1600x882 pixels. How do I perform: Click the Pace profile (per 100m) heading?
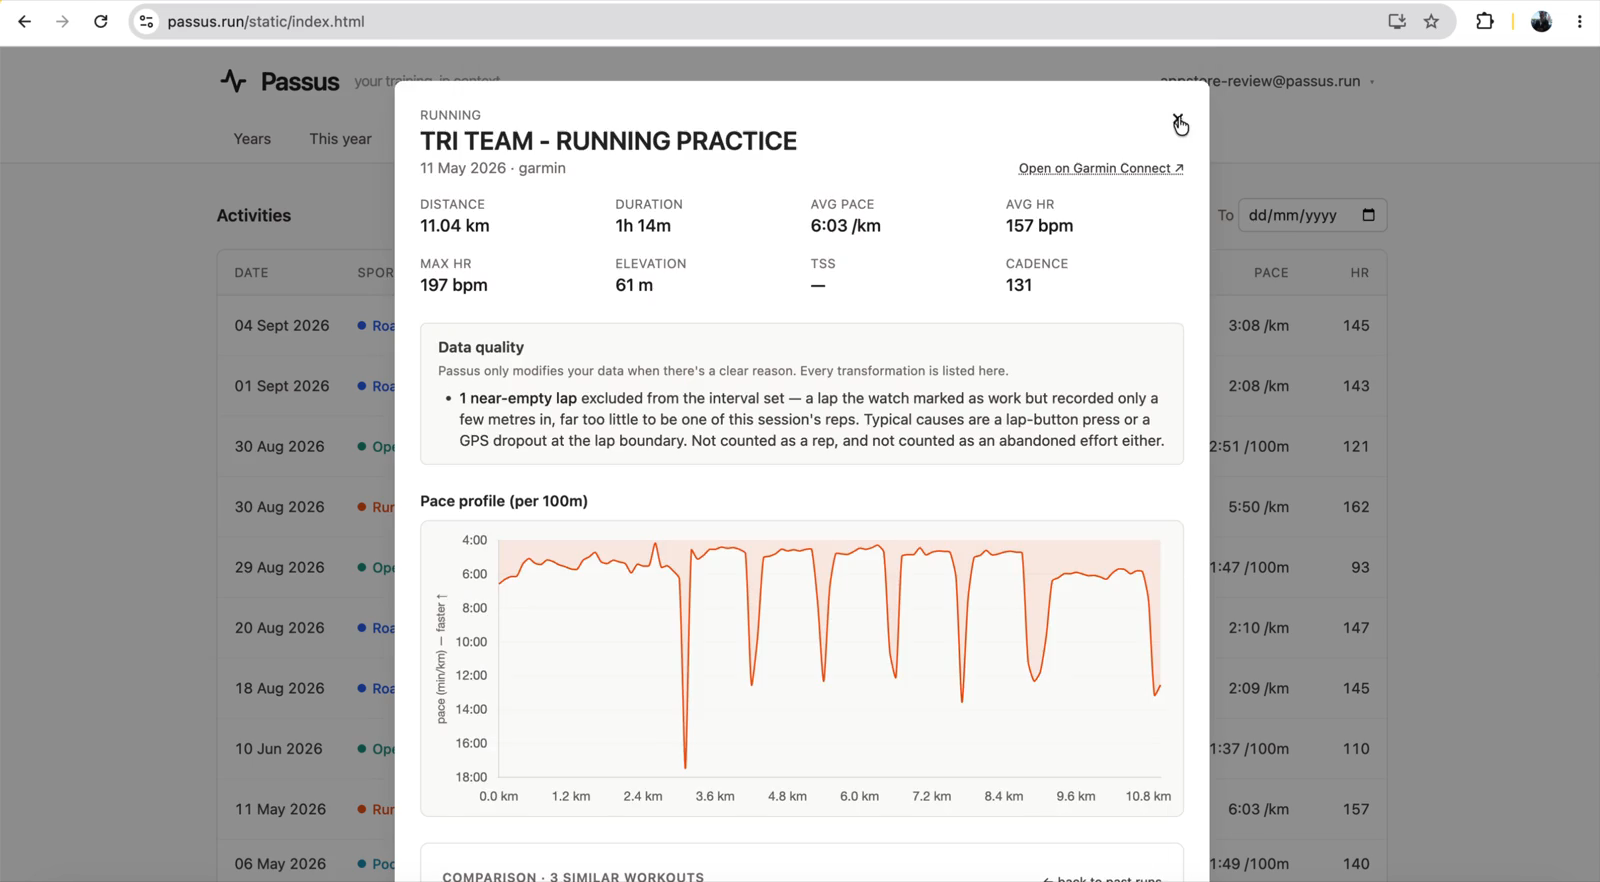[504, 501]
